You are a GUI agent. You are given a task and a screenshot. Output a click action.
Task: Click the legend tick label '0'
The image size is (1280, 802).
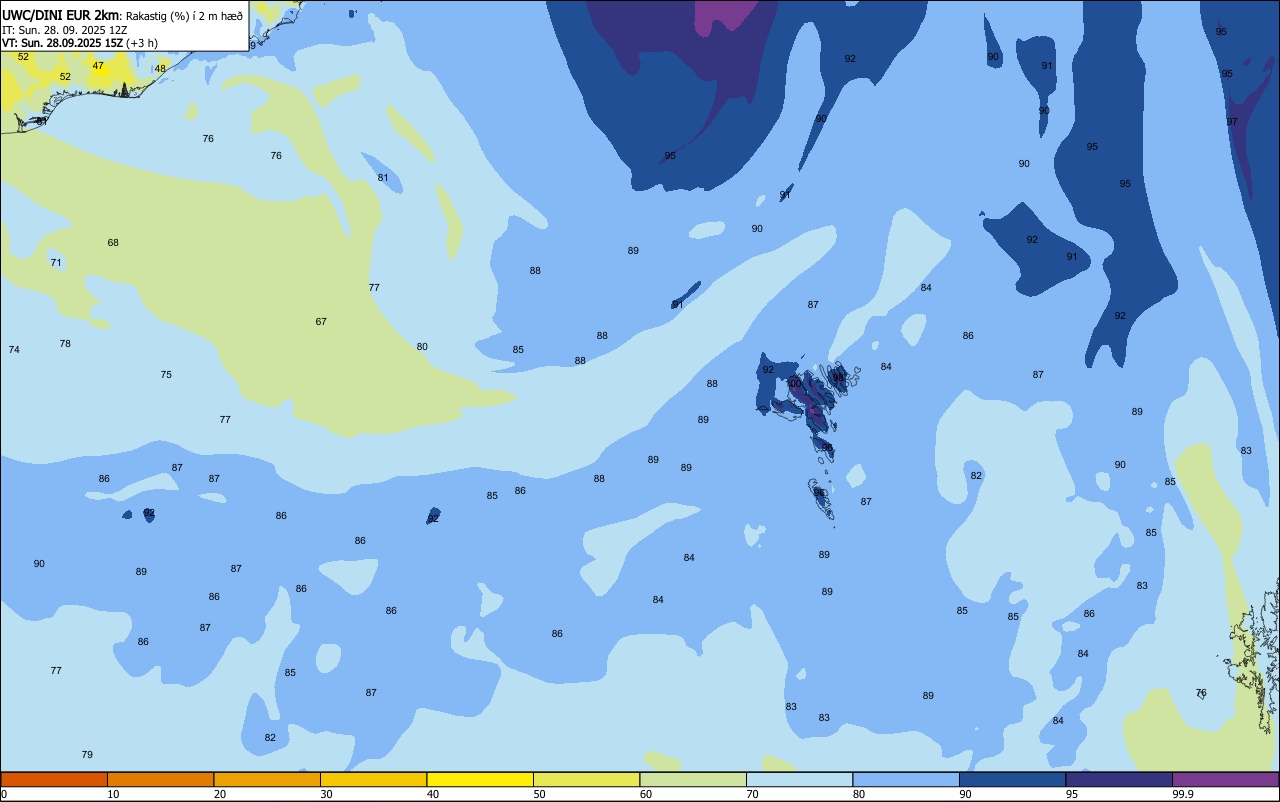click(4, 794)
